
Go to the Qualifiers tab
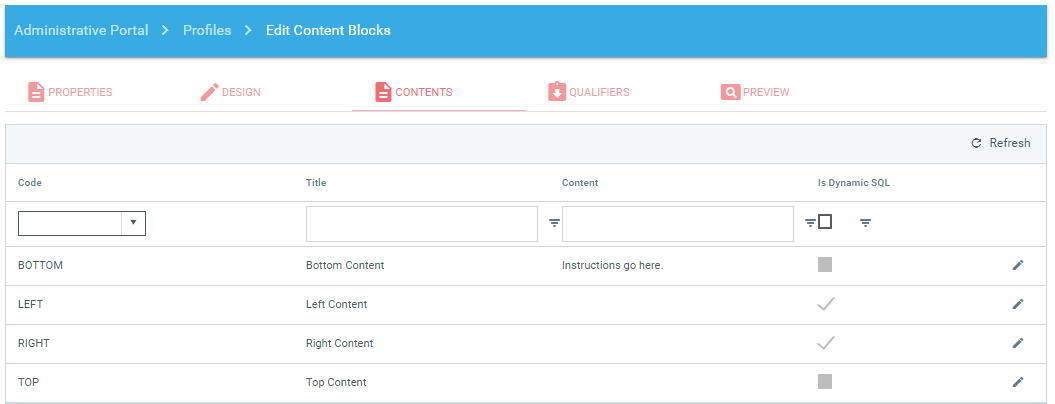(x=589, y=92)
